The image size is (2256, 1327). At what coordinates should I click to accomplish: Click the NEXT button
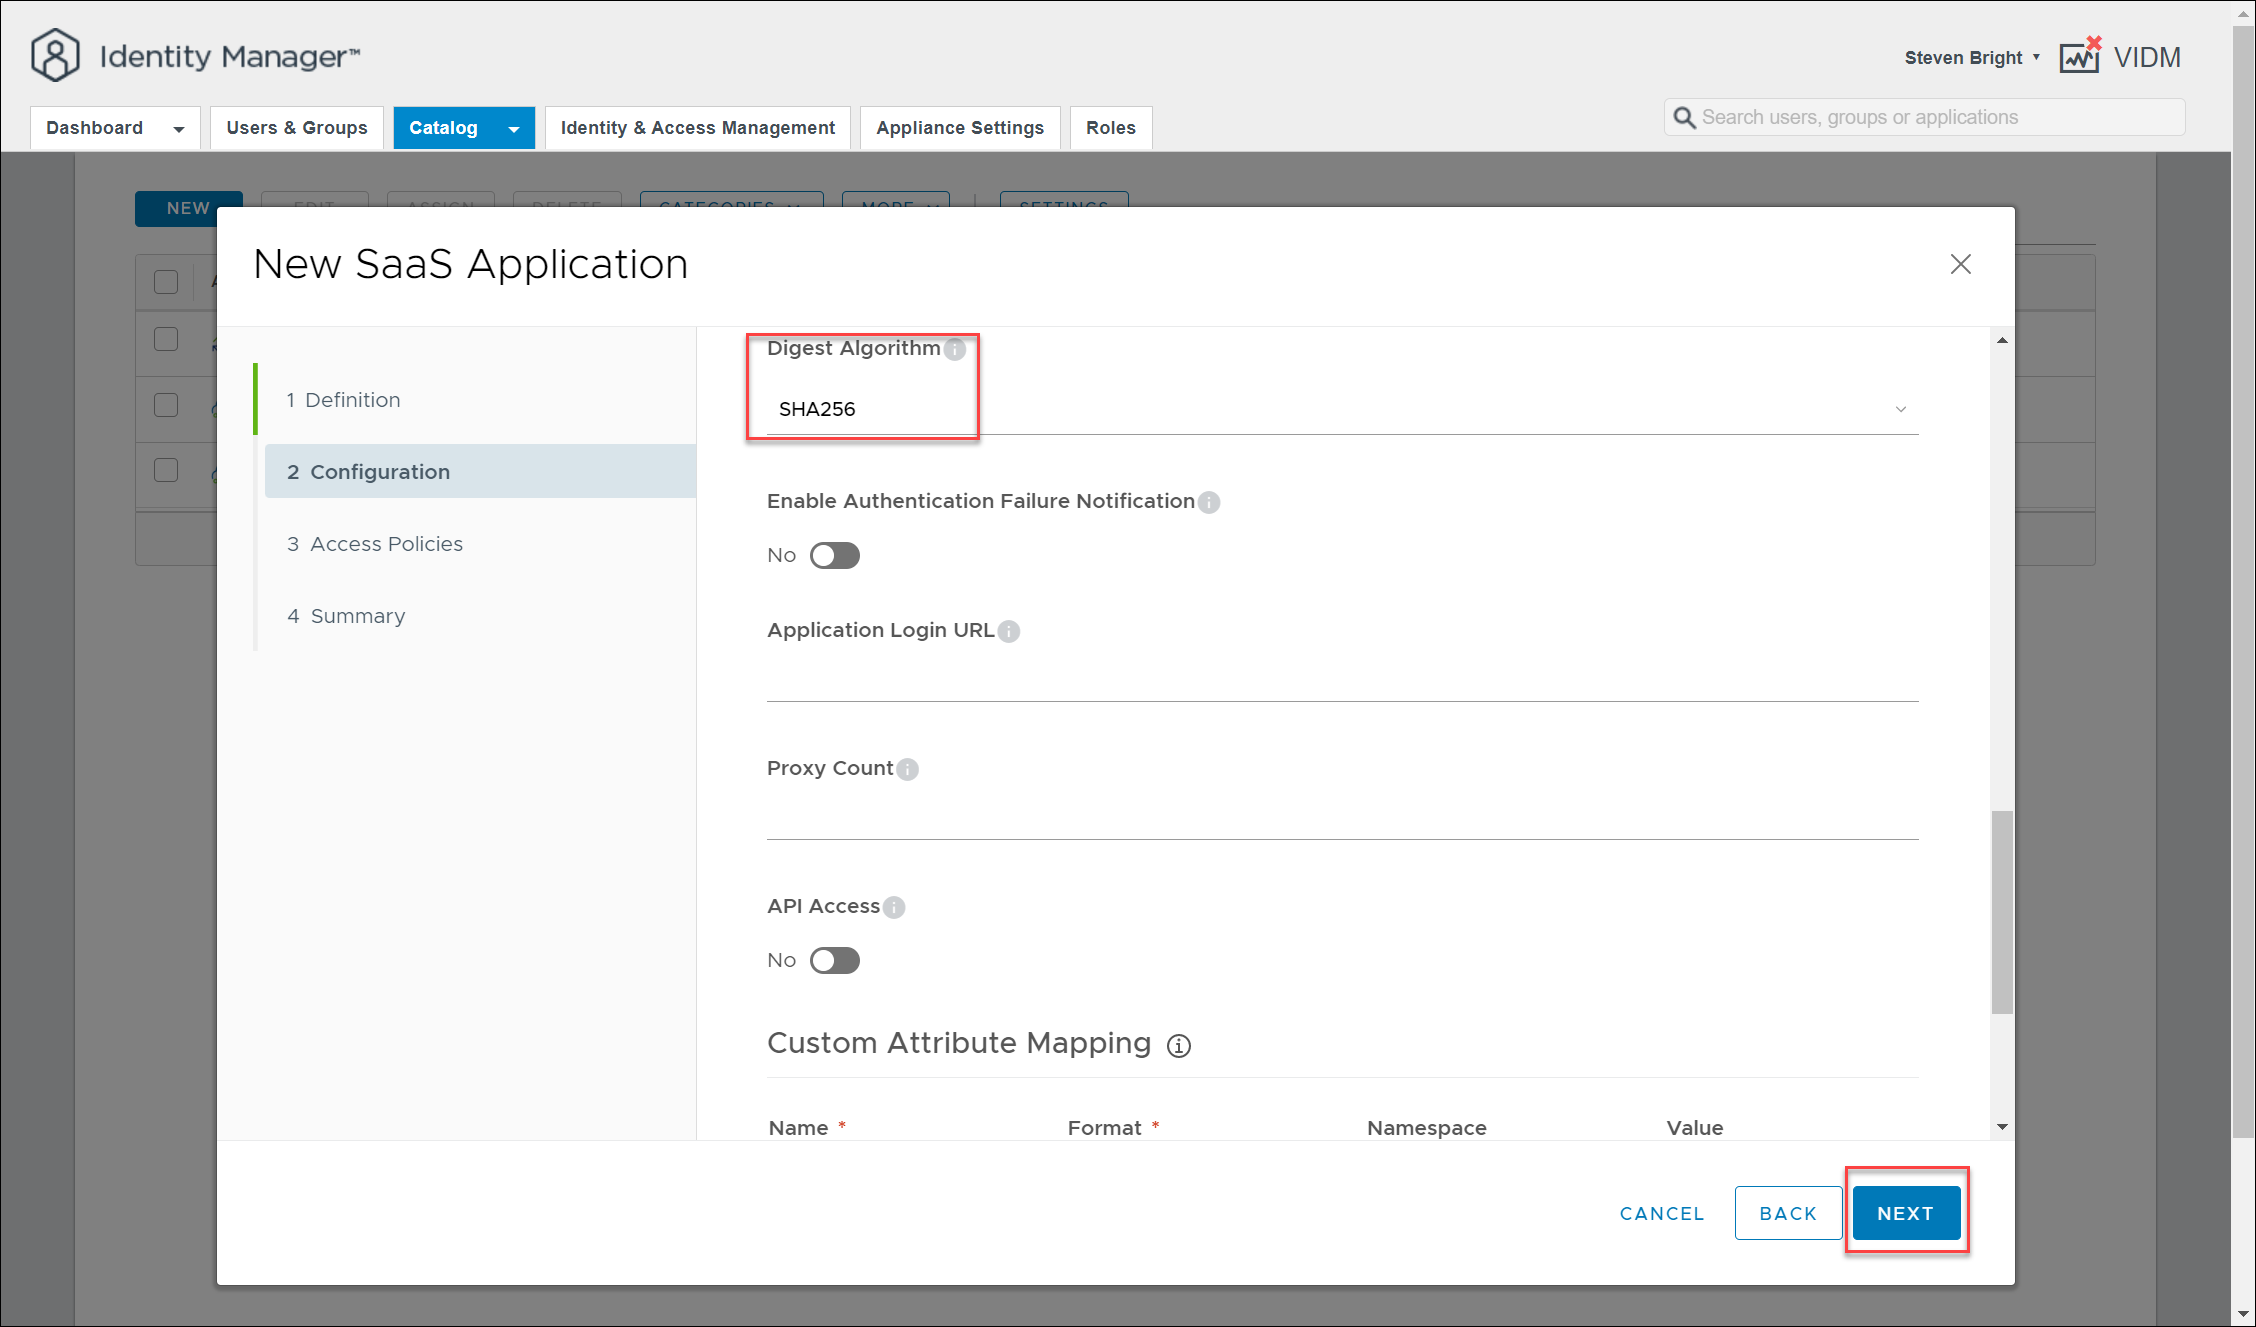pyautogui.click(x=1905, y=1213)
